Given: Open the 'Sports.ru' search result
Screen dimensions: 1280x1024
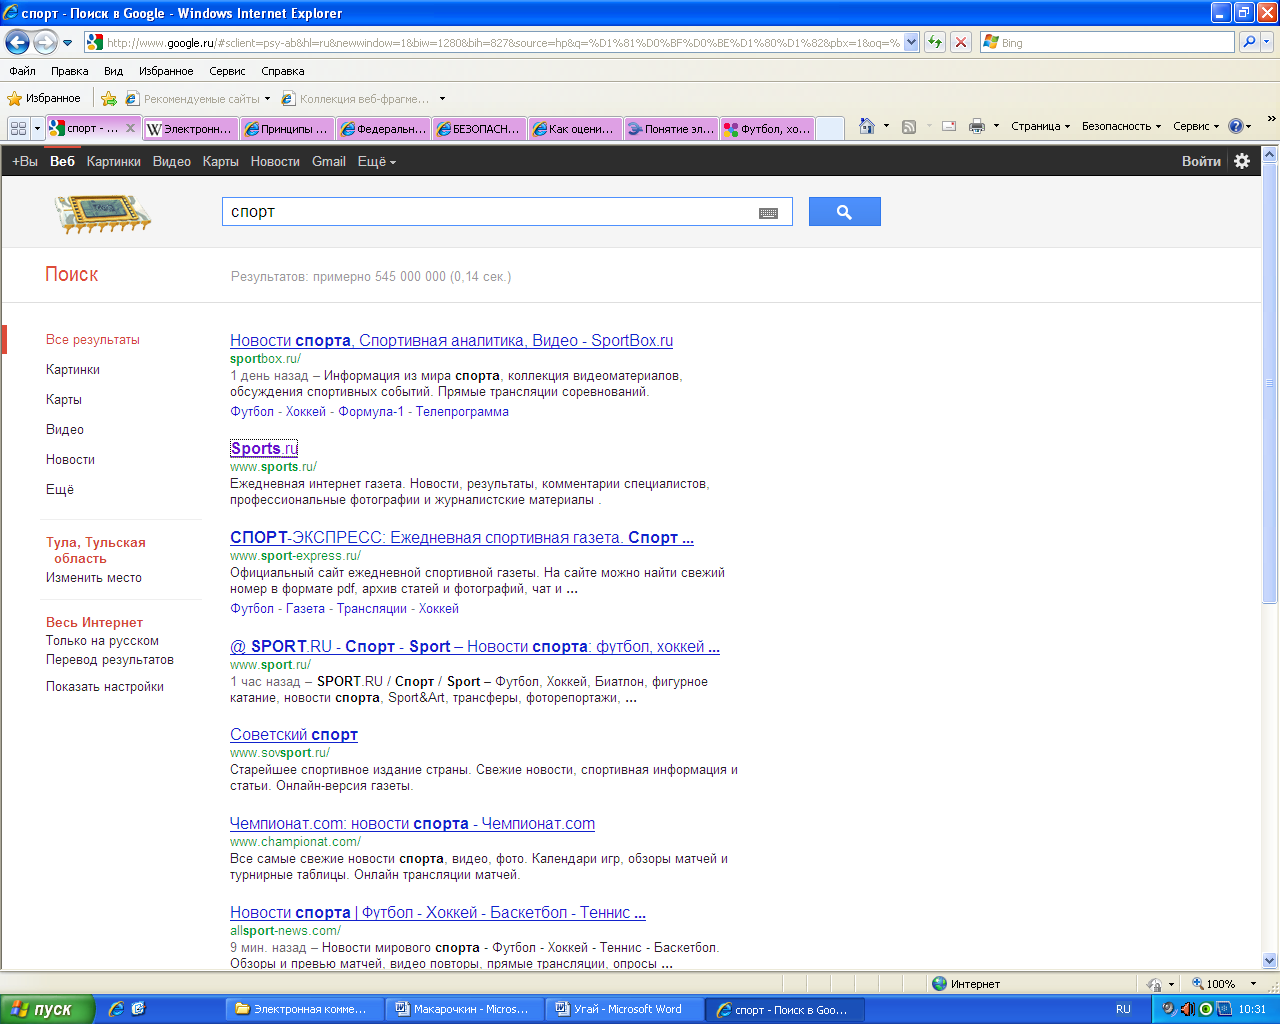Looking at the screenshot, I should [264, 448].
